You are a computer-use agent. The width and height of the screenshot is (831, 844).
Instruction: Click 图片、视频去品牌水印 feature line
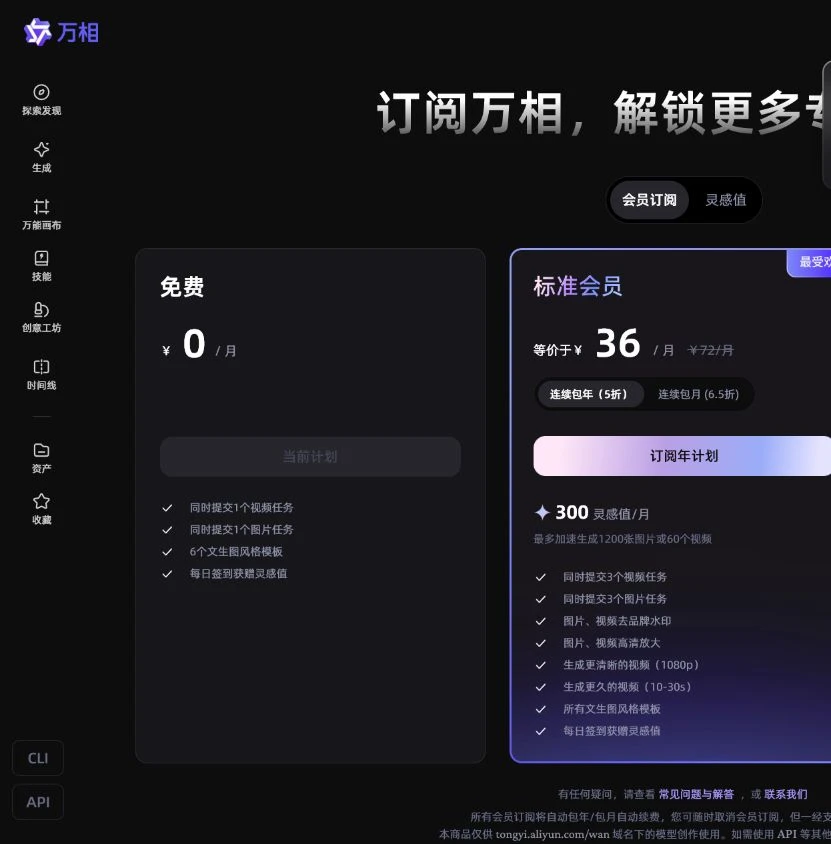click(617, 621)
